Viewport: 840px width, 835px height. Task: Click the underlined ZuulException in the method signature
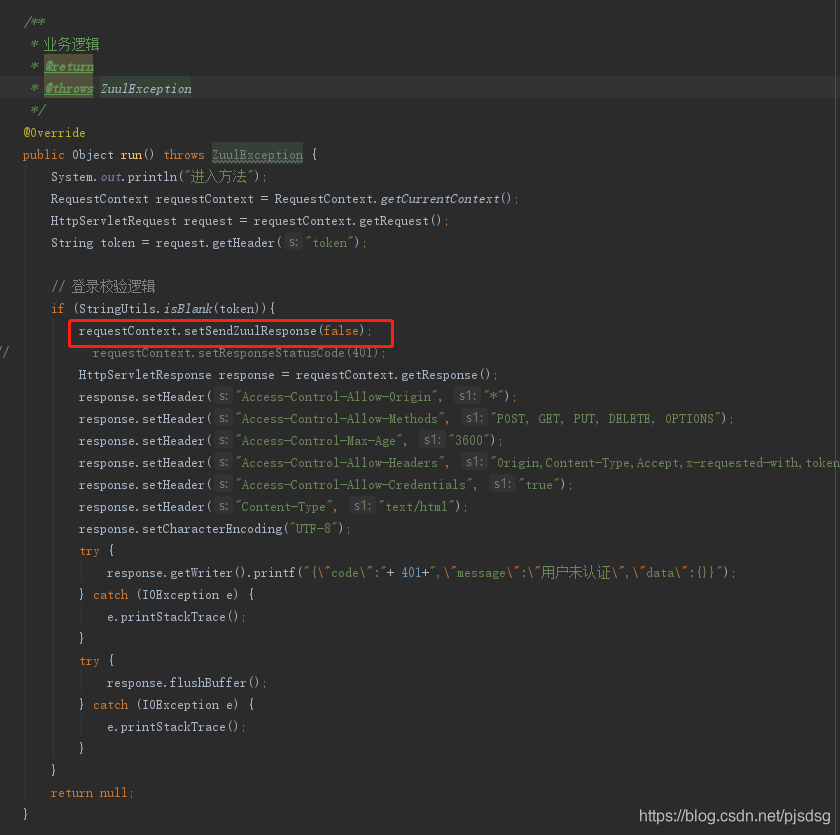[x=258, y=155]
